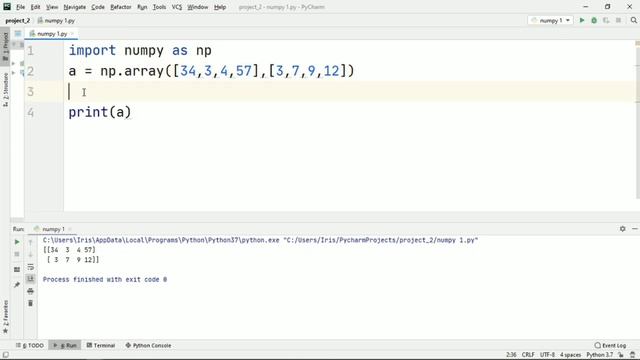Print the Run console output
640x360 pixels.
pos(30,291)
